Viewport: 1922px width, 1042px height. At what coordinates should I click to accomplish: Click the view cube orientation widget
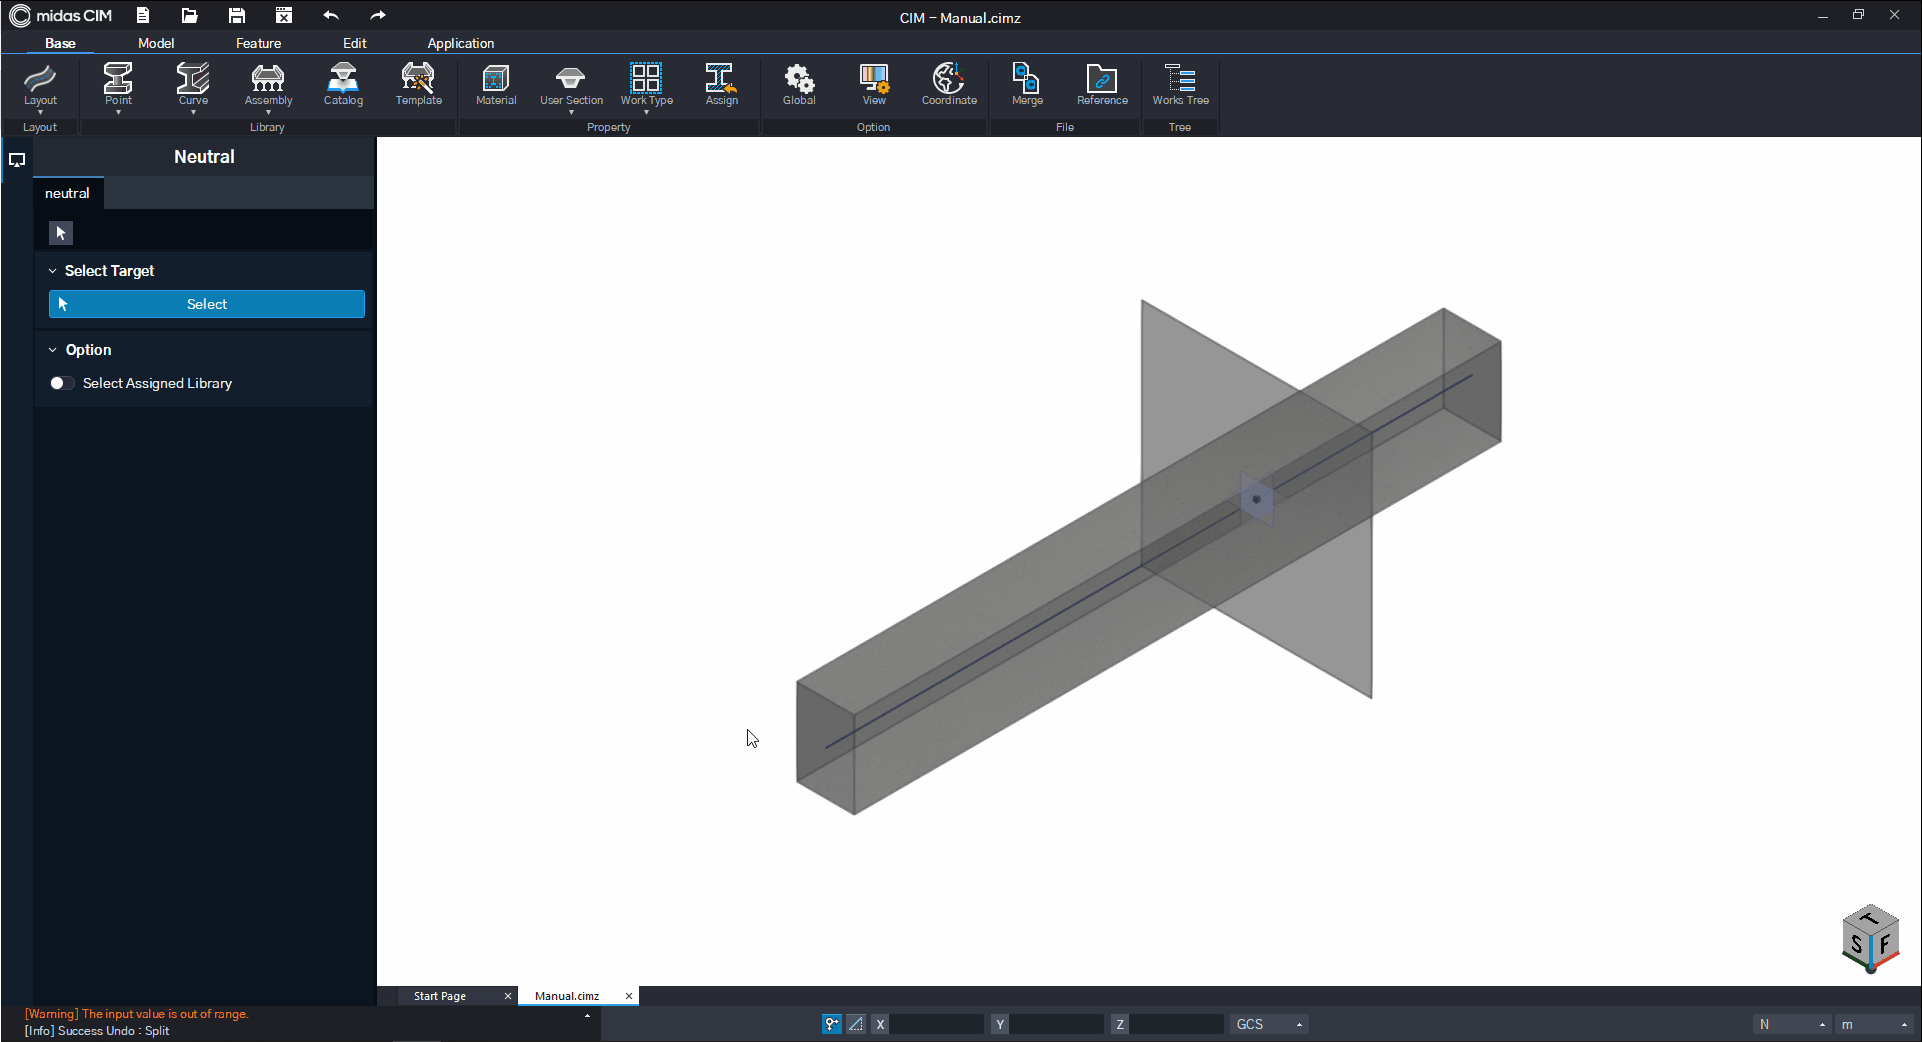coord(1869,938)
